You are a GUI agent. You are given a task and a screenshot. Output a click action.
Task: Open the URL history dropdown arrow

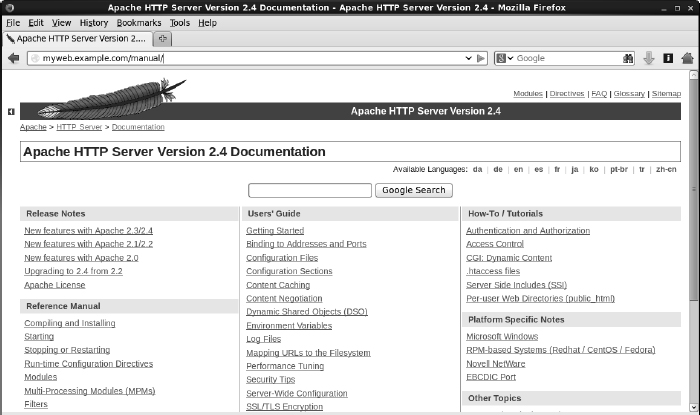tap(468, 58)
